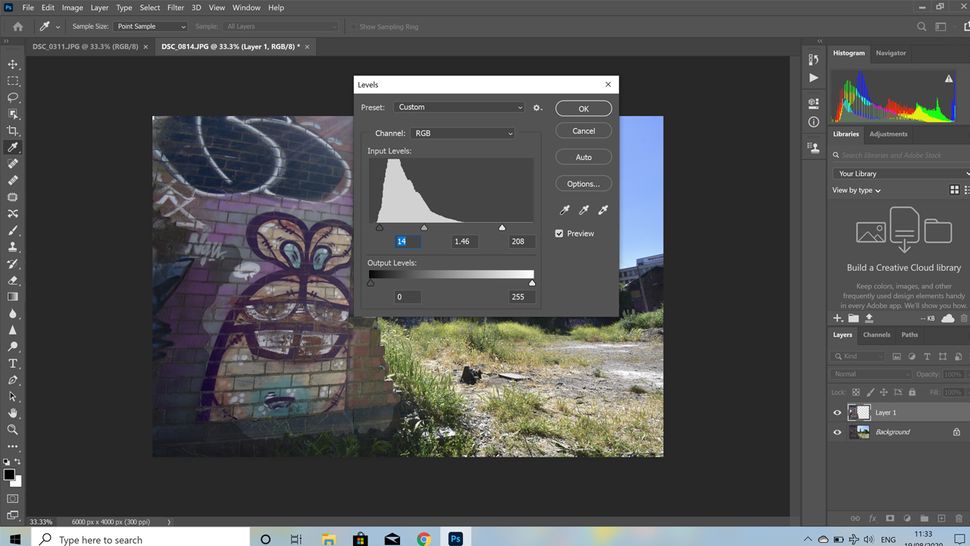Toggle Show Sampling Ring checkbox

coord(354,27)
